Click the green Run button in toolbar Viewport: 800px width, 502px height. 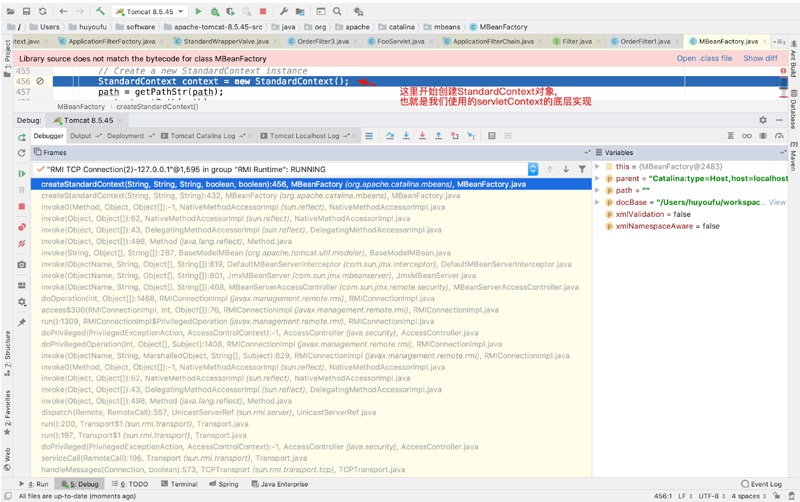tap(198, 11)
